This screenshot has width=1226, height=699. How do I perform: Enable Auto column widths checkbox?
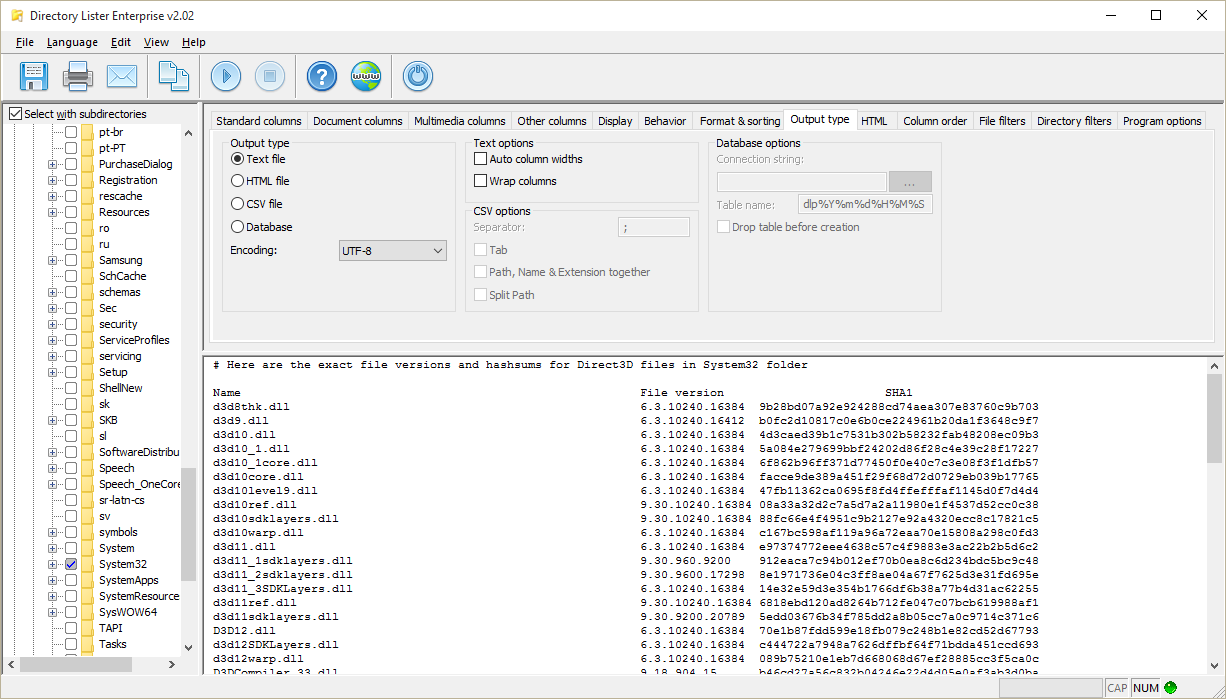tap(481, 159)
